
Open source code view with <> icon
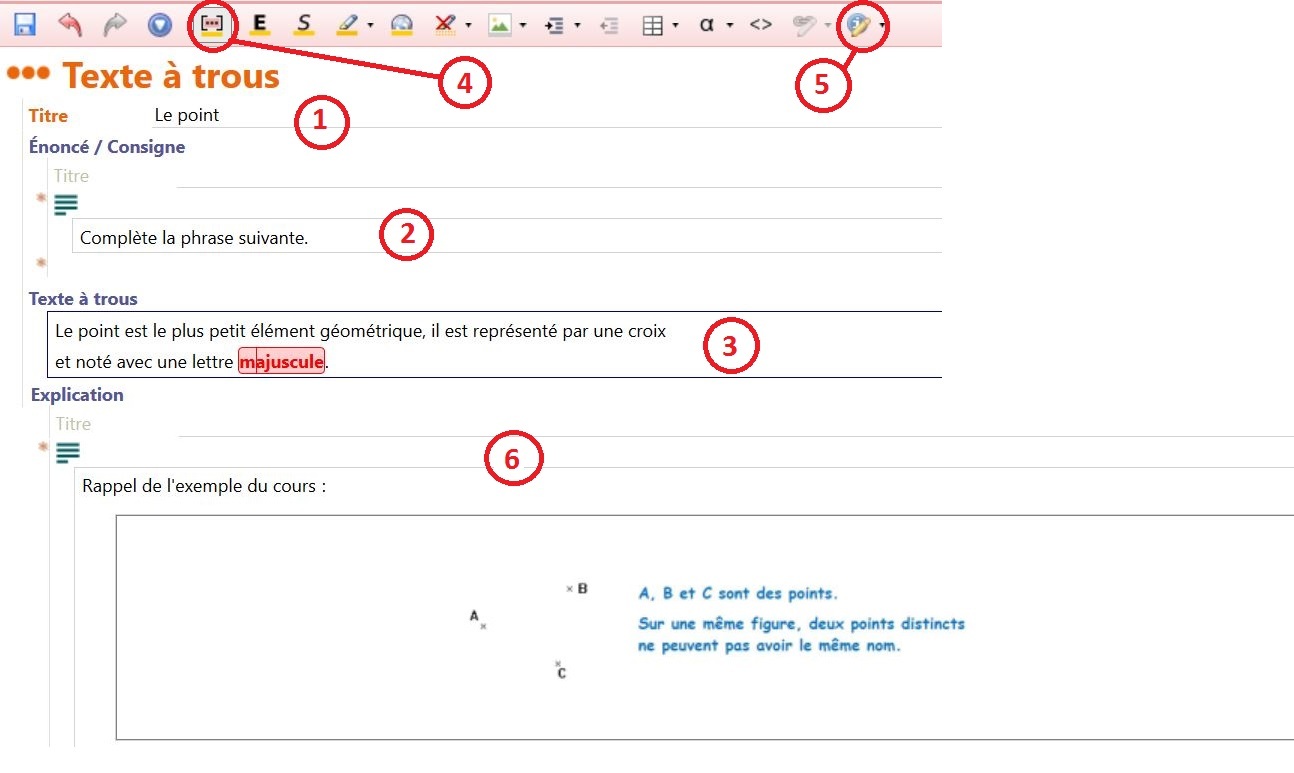click(760, 24)
